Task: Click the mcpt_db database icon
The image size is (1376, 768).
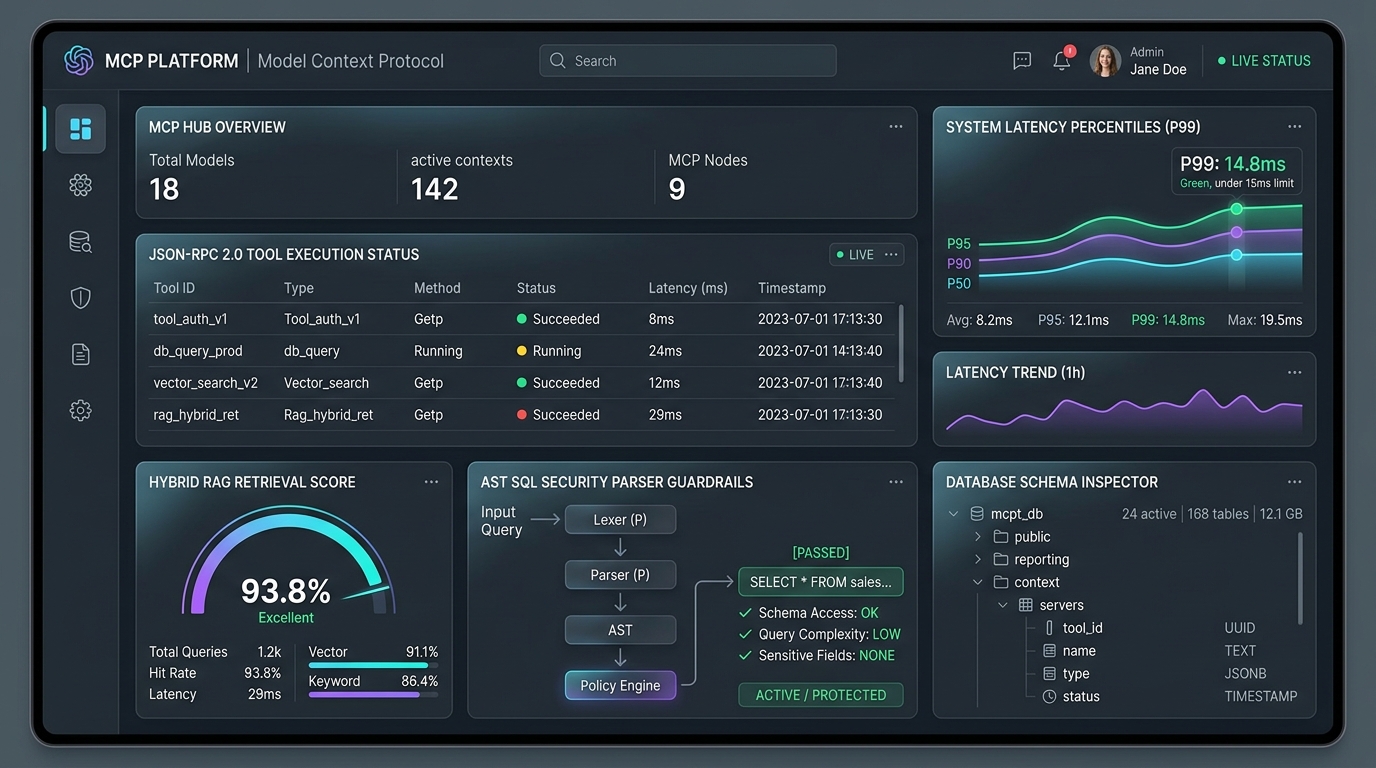Action: [x=977, y=514]
